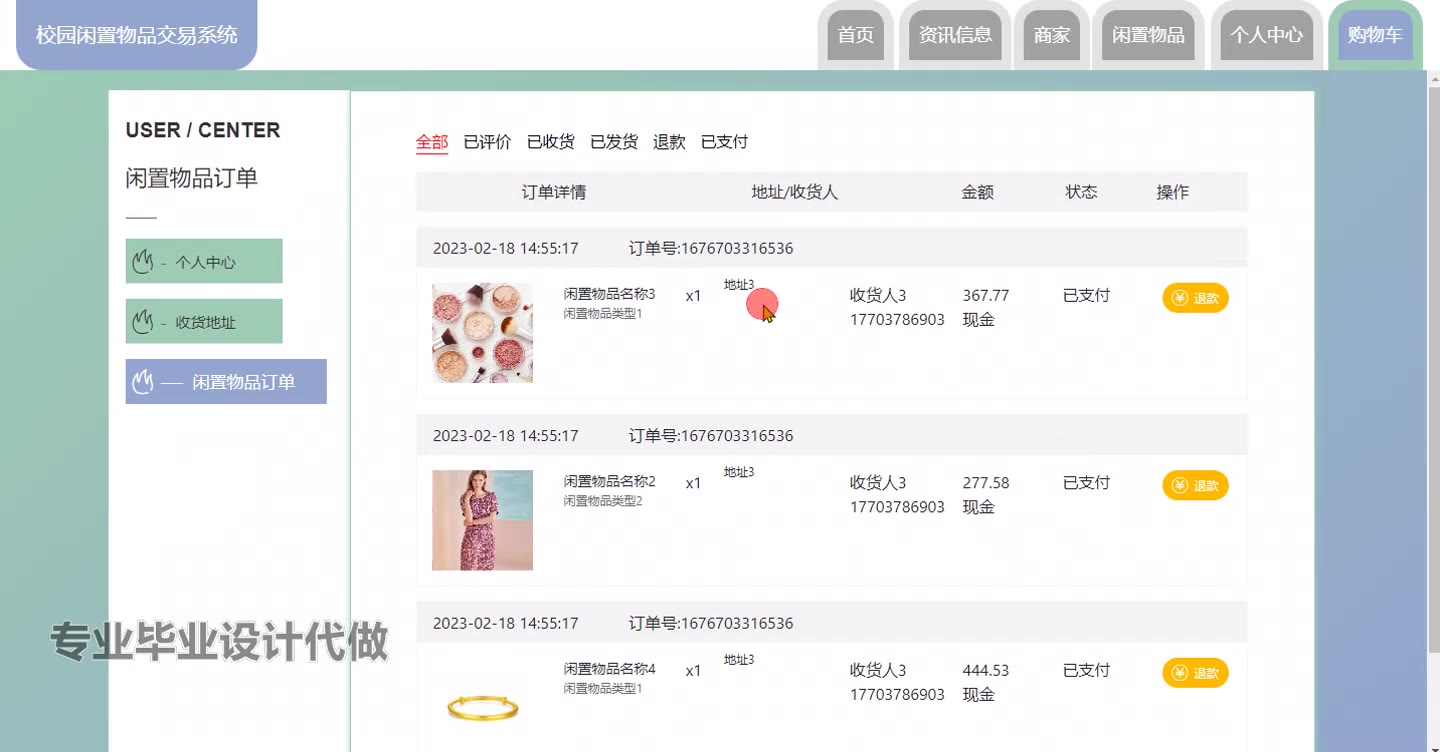Refund the 闲置物品名称2 order

coord(1195,485)
